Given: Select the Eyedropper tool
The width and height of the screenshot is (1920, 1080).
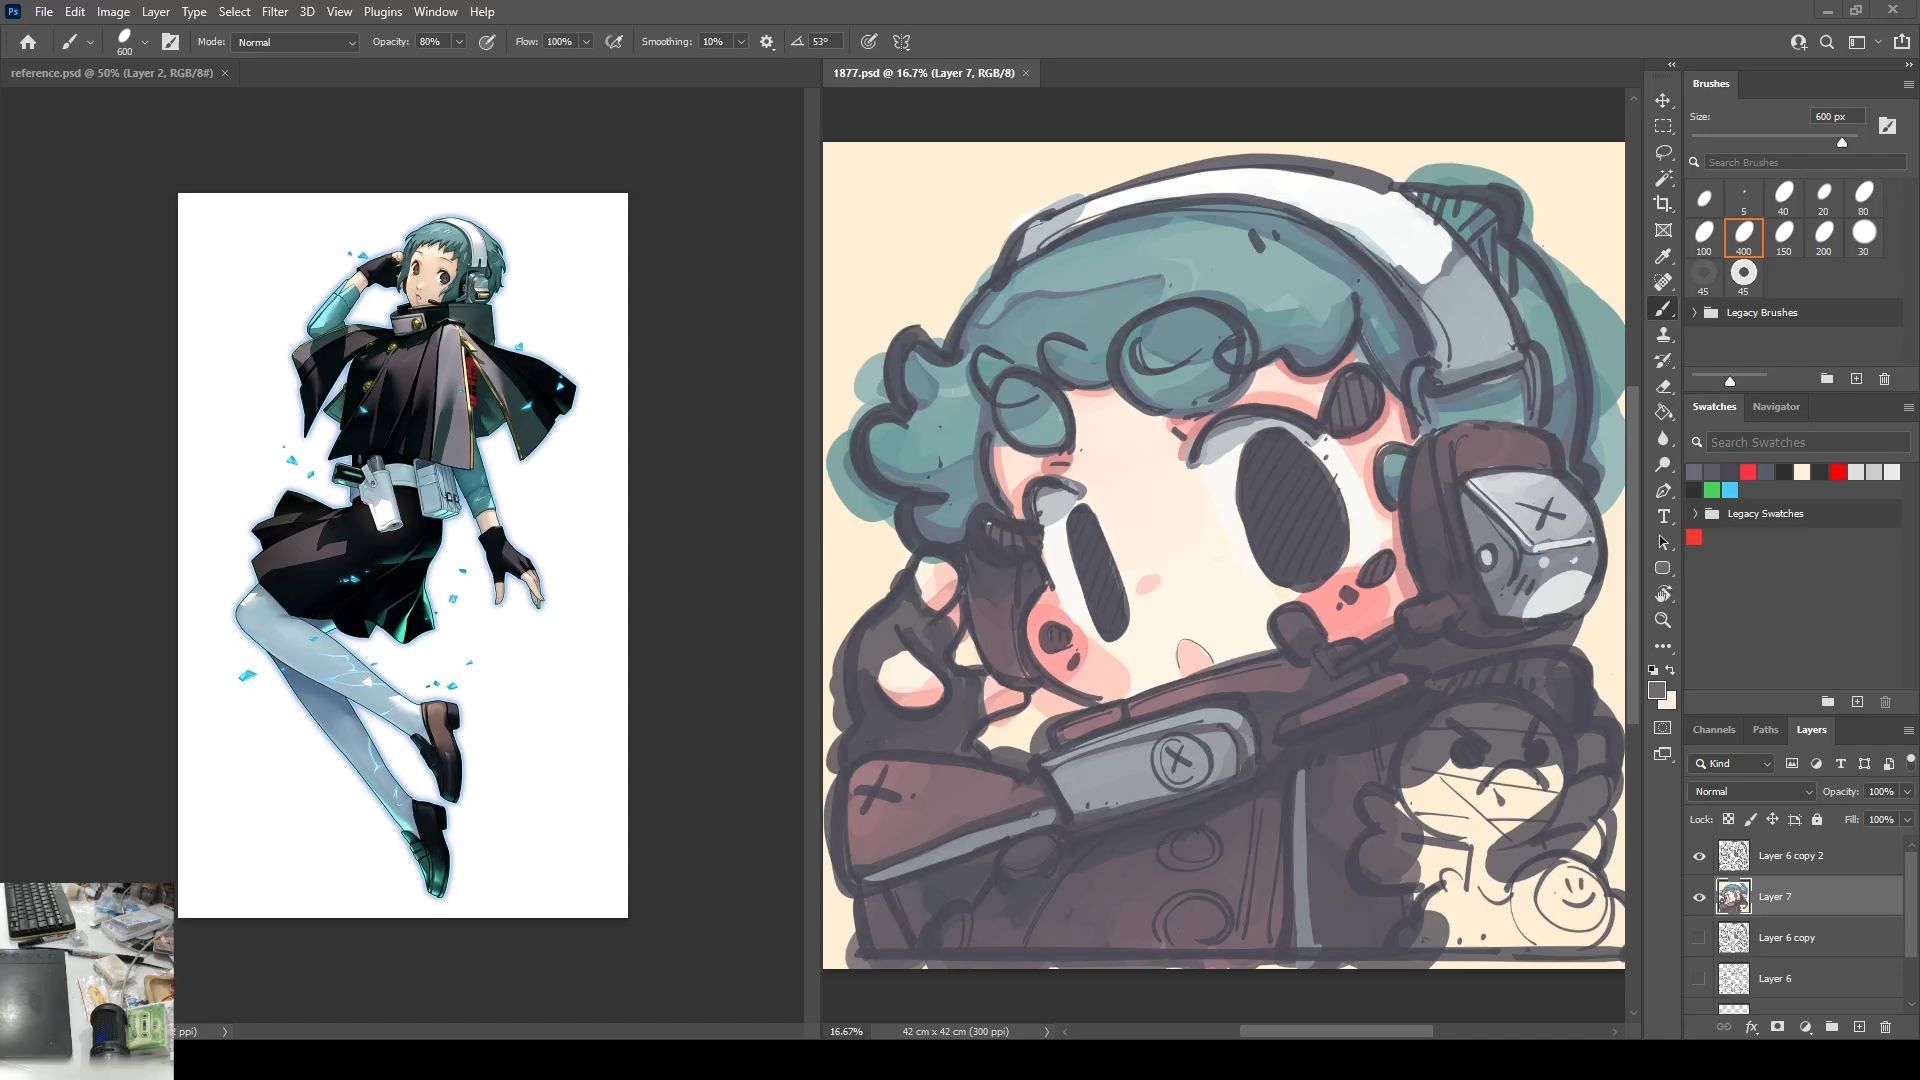Looking at the screenshot, I should (1663, 257).
